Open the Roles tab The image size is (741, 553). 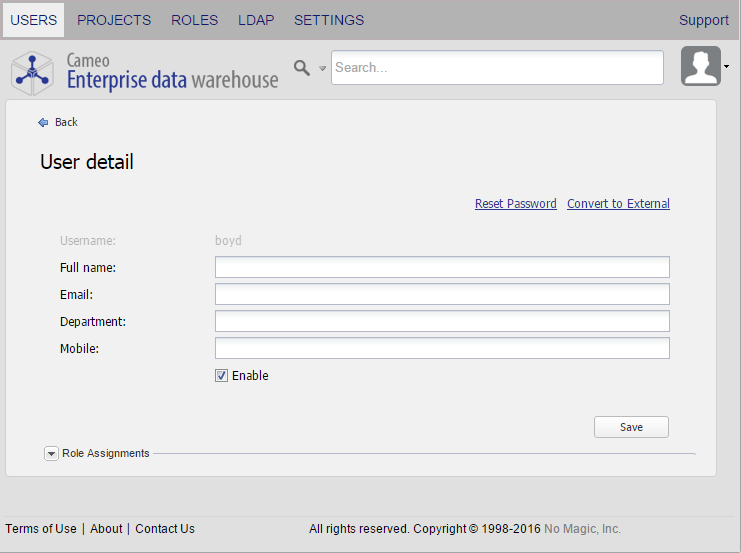point(194,20)
